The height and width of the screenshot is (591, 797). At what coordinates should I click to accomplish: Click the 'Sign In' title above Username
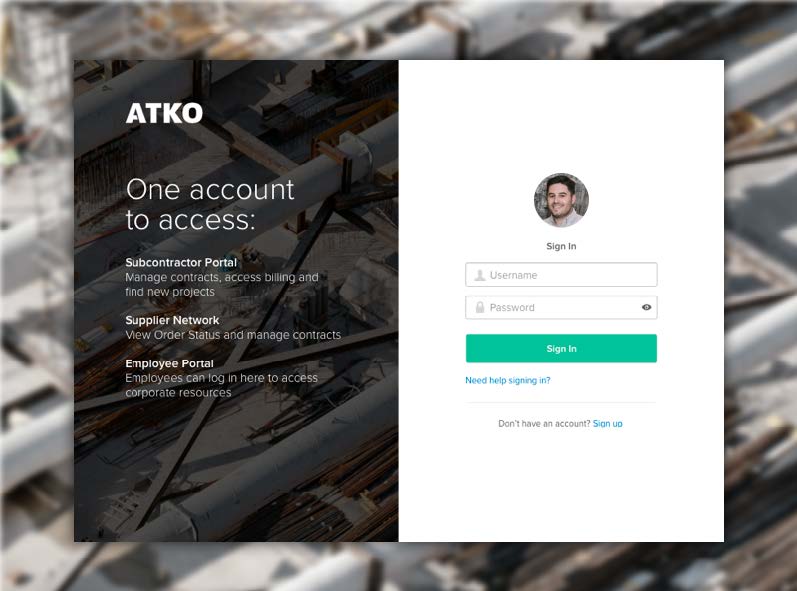561,246
